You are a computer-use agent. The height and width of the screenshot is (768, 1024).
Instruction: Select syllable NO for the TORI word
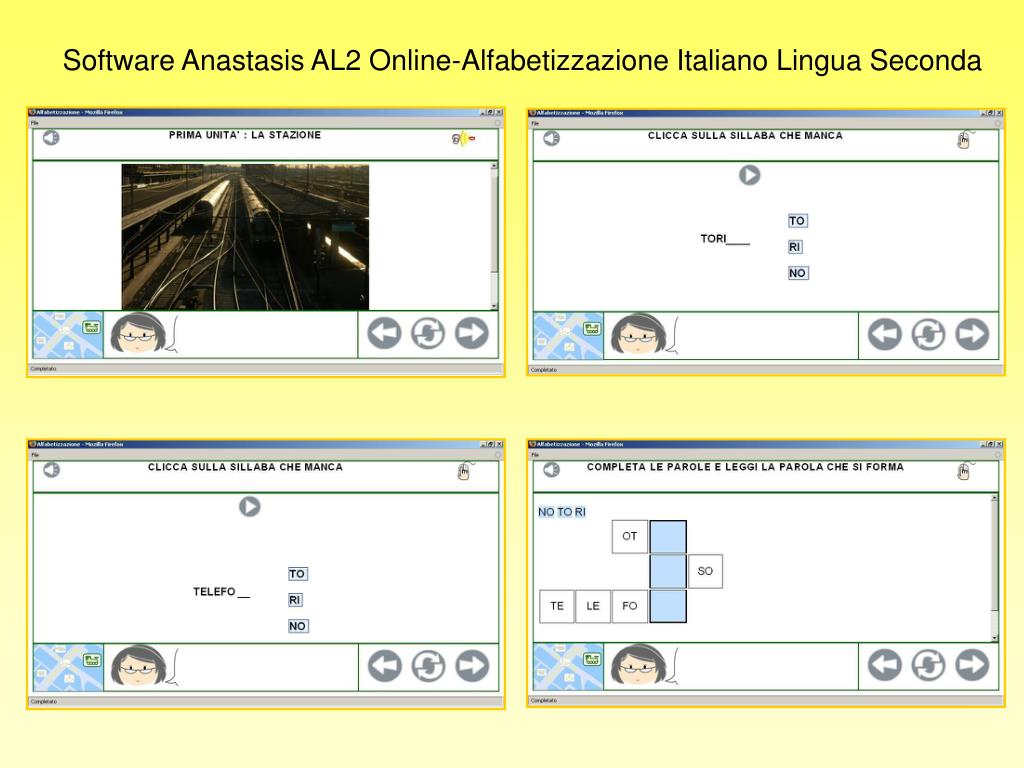click(797, 273)
